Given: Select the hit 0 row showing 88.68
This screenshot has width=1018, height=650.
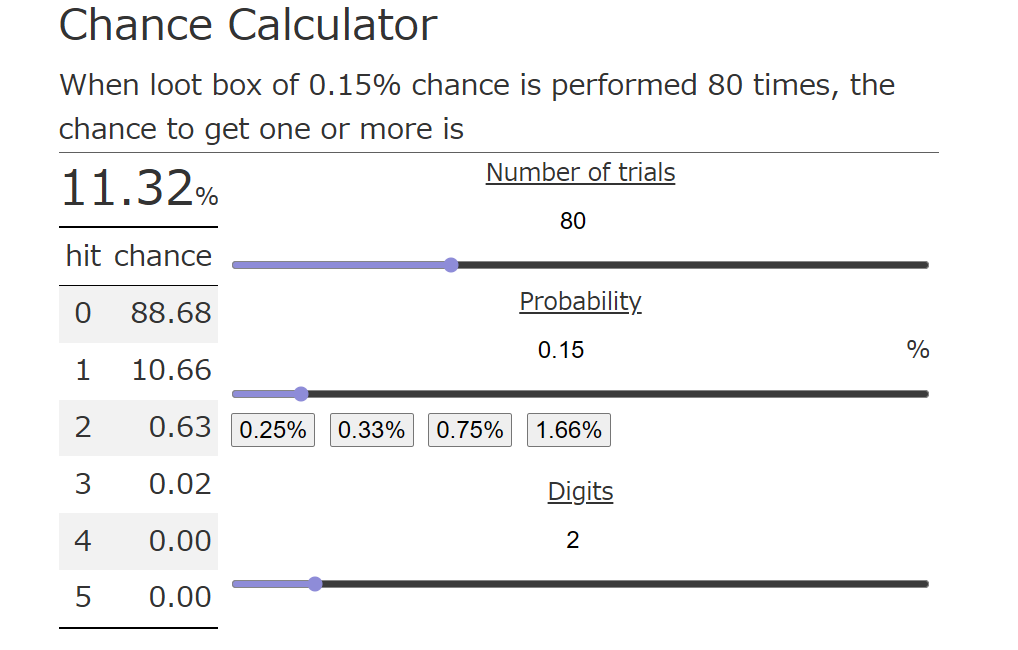Looking at the screenshot, I should [139, 313].
